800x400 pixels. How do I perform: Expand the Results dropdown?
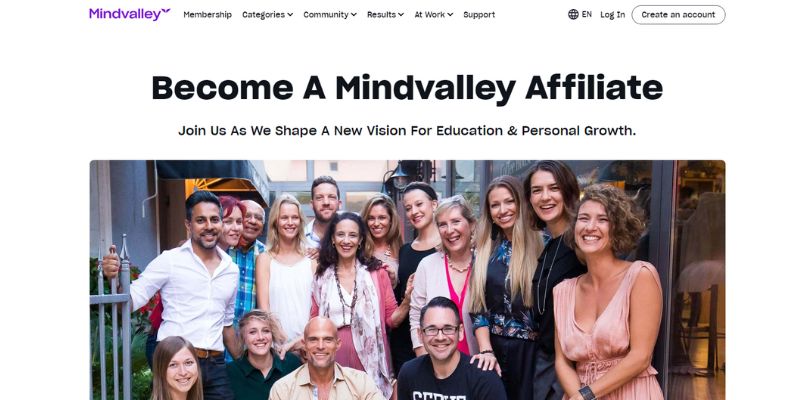(x=385, y=15)
